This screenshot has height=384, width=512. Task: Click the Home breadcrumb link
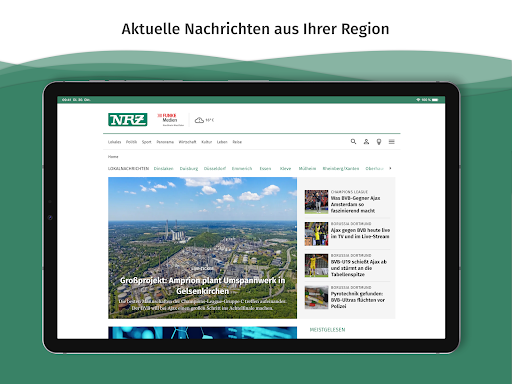pos(113,157)
